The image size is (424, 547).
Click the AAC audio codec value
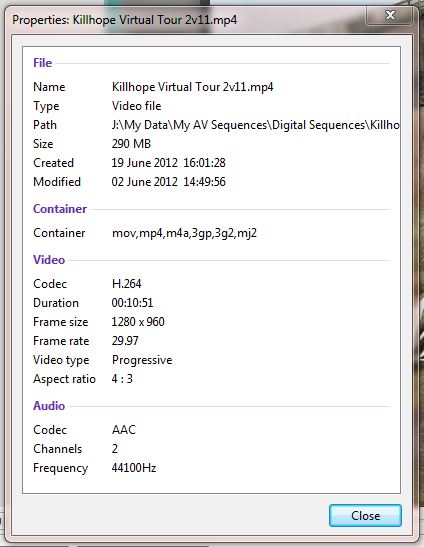pyautogui.click(x=124, y=430)
